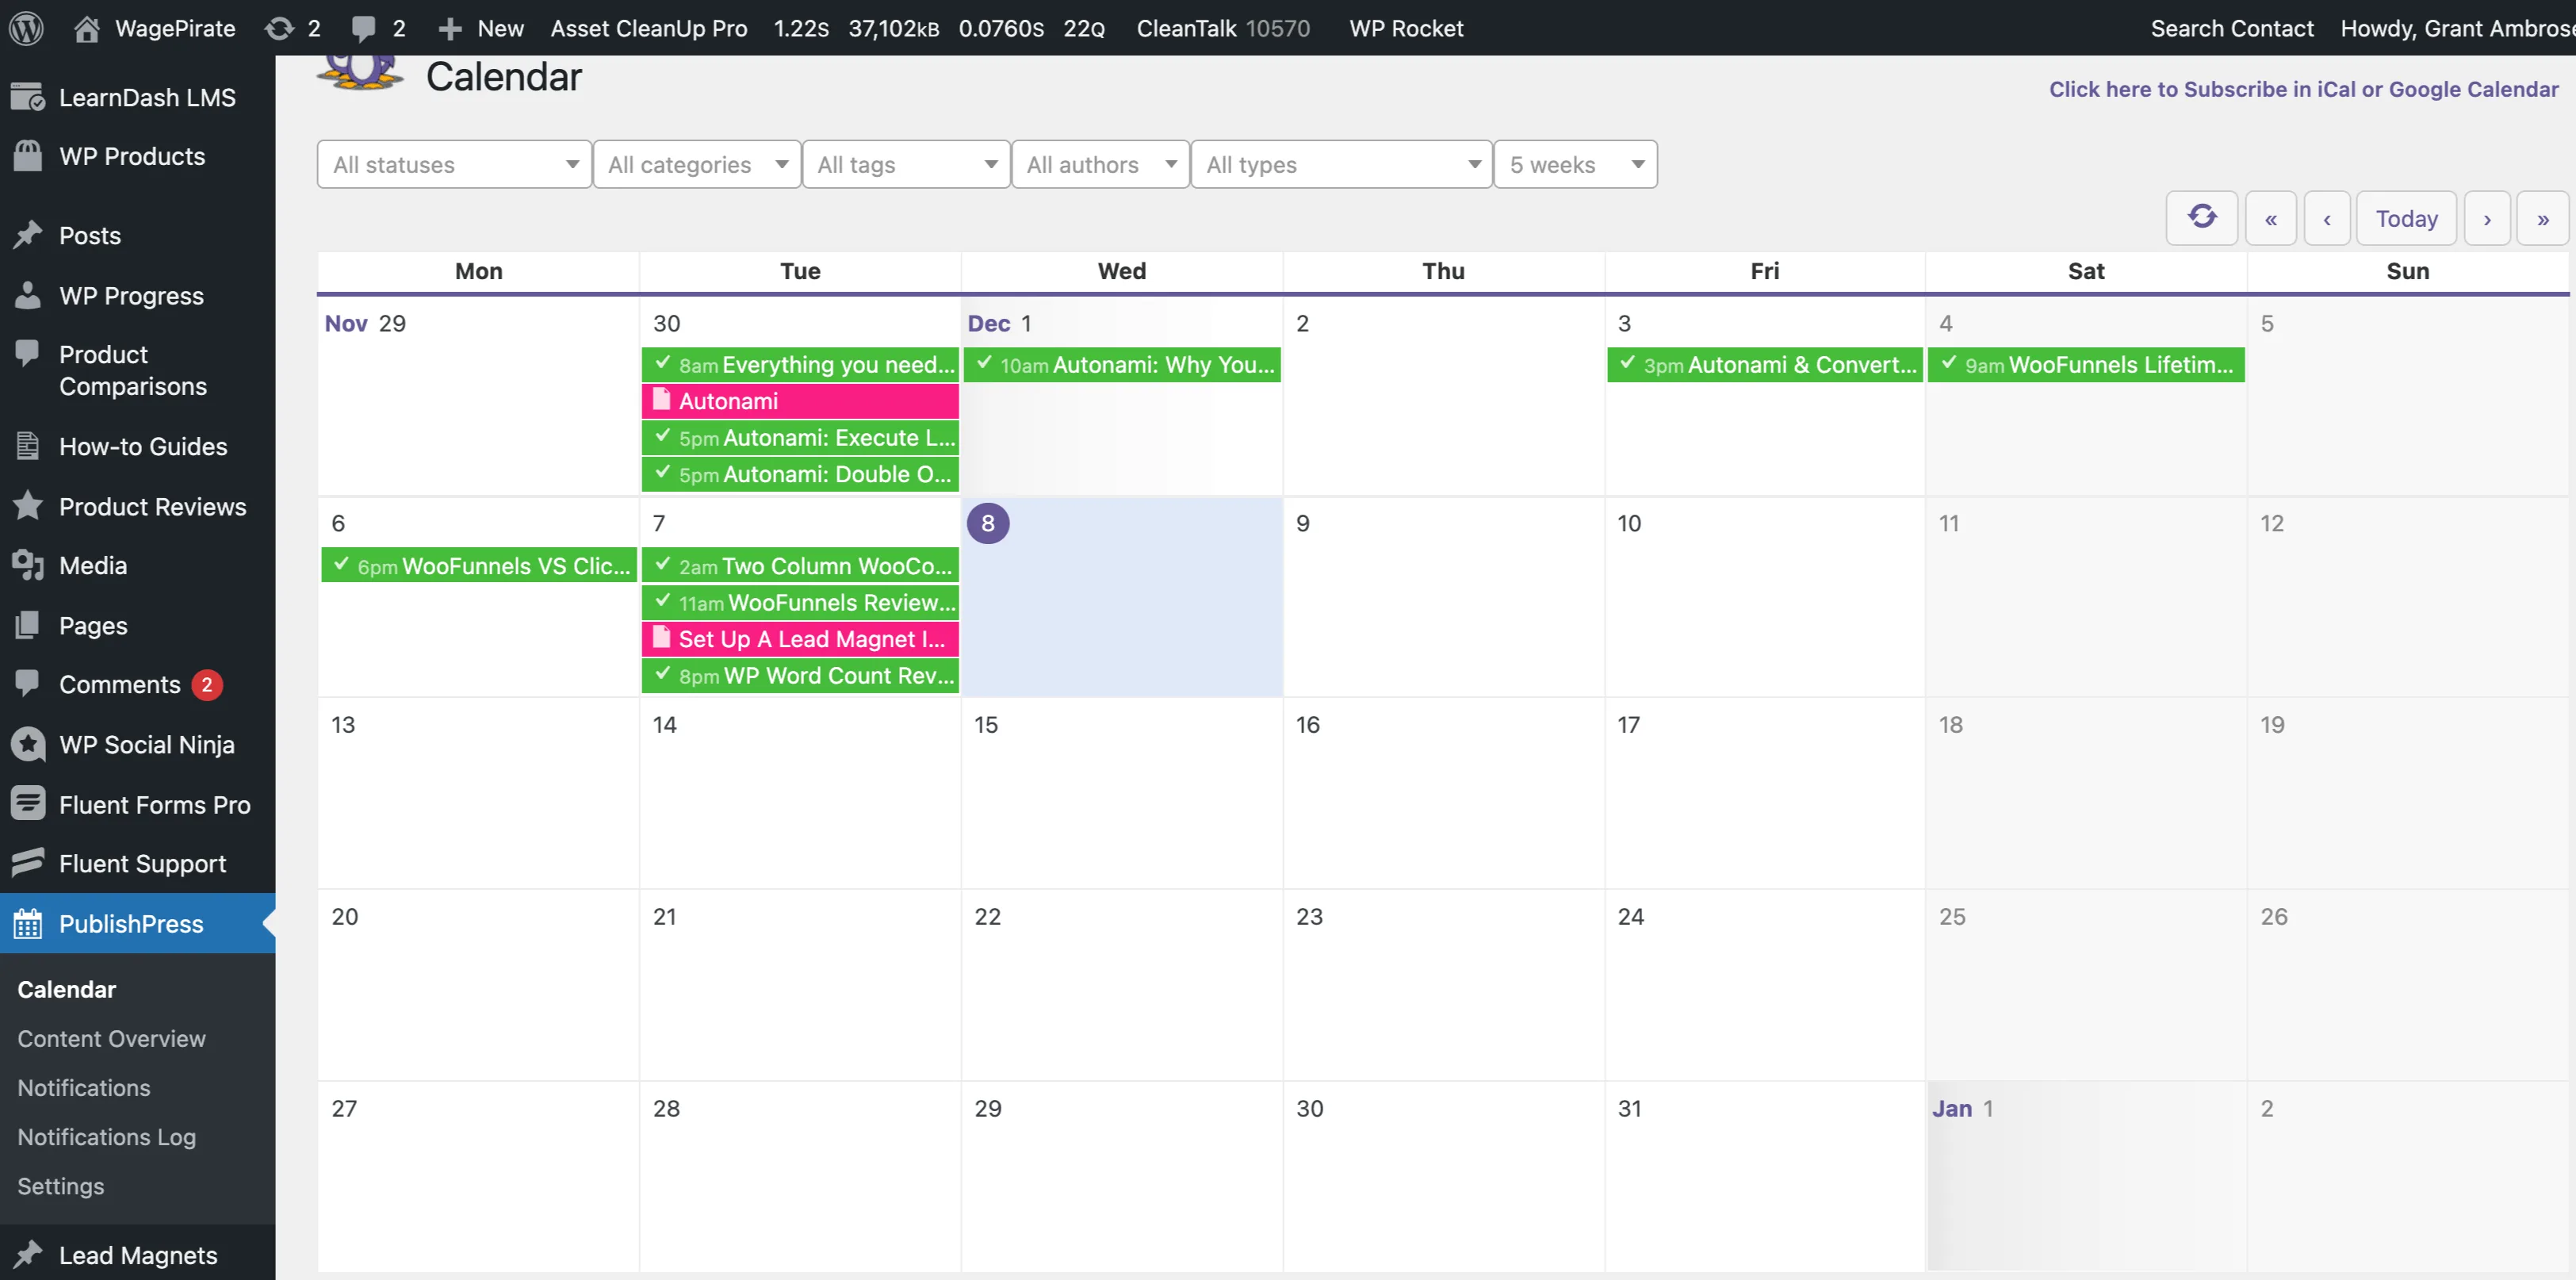This screenshot has height=1280, width=2576.
Task: Select the Calendar submenu item
Action: (x=66, y=989)
